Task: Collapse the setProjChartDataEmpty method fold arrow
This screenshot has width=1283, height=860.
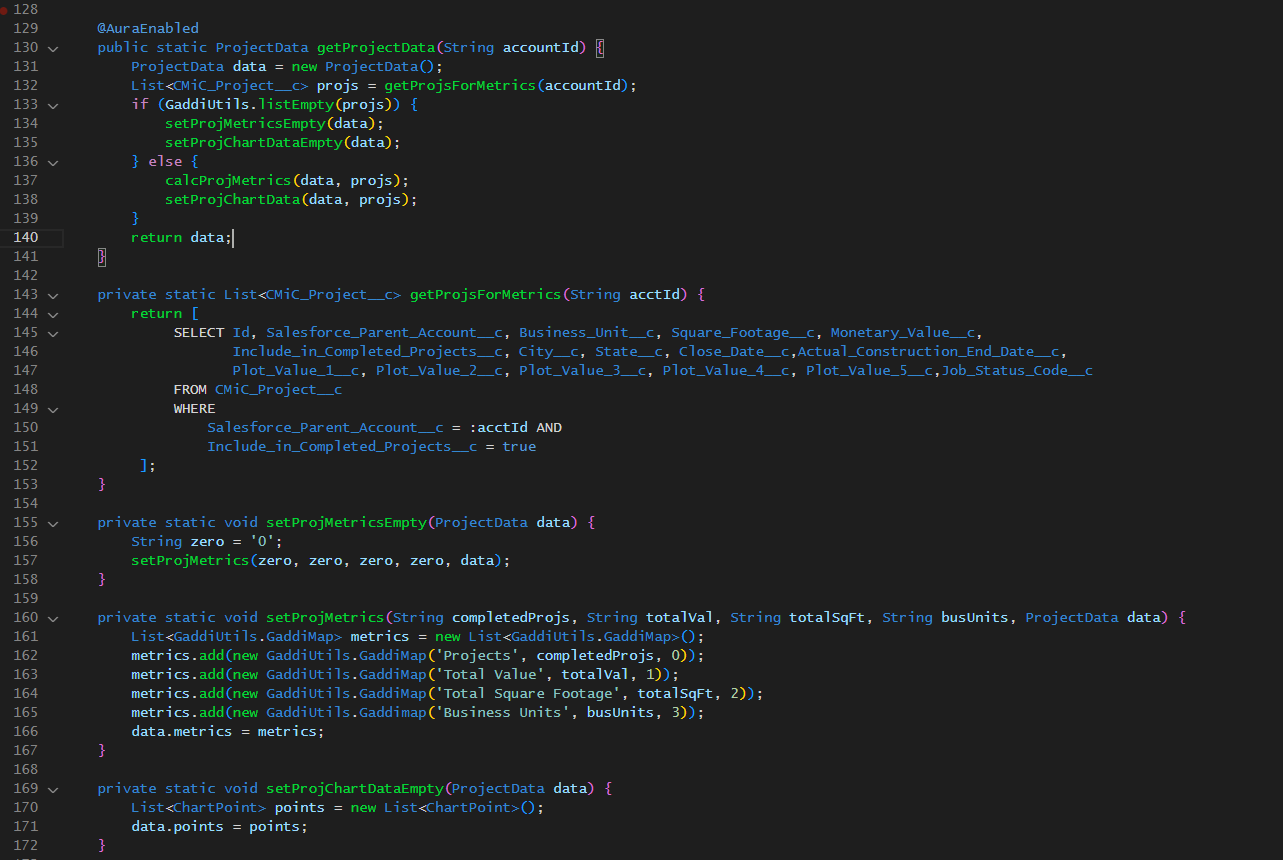Action: pos(52,788)
